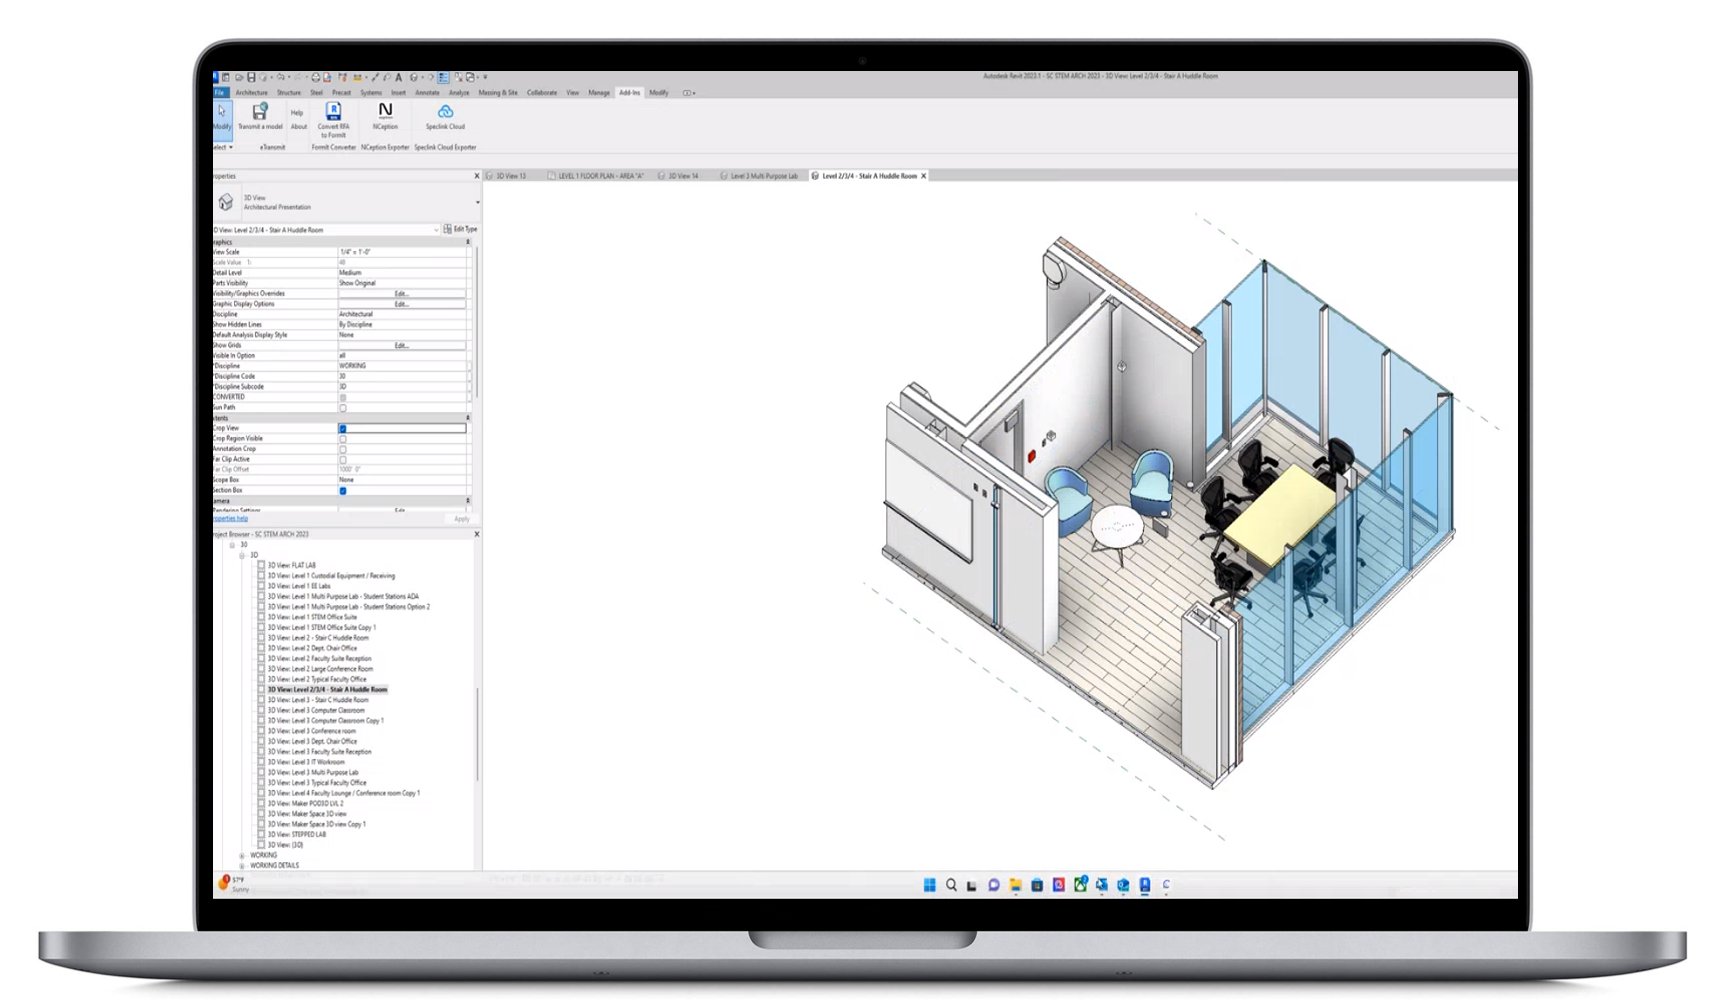Open Revit from the Windows taskbar

pyautogui.click(x=1143, y=885)
